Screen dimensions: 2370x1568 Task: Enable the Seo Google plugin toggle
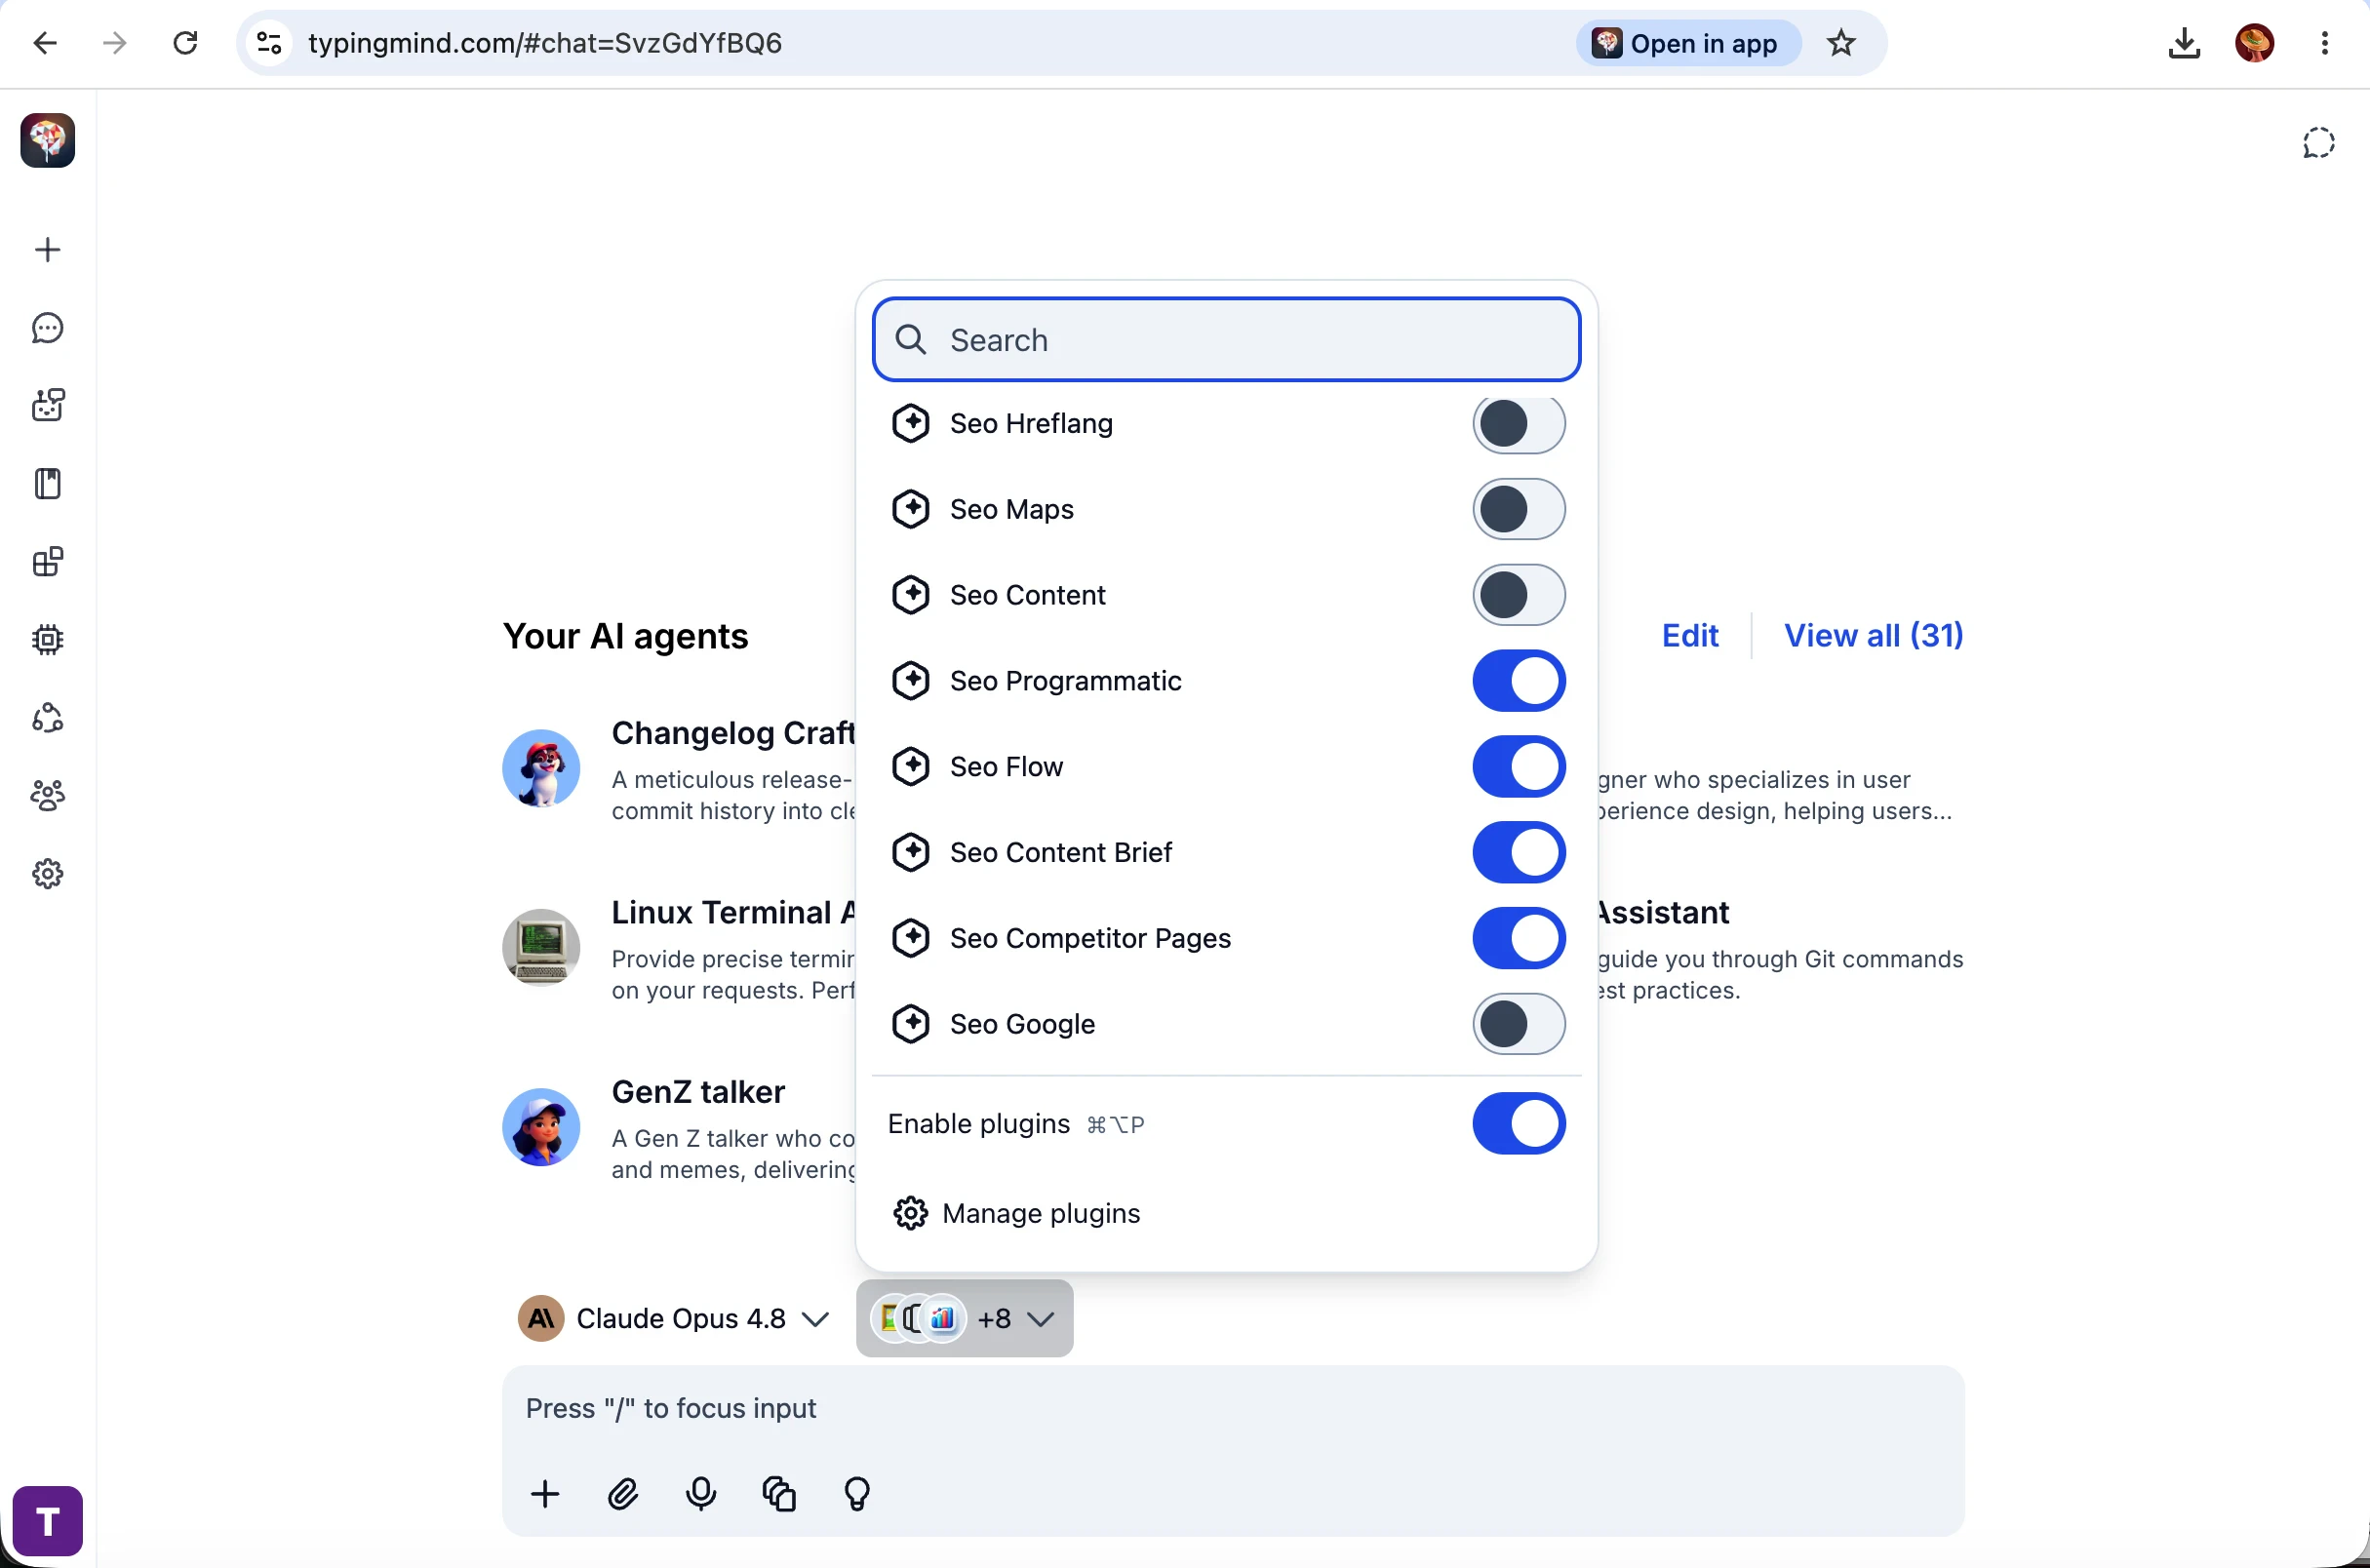point(1518,1024)
